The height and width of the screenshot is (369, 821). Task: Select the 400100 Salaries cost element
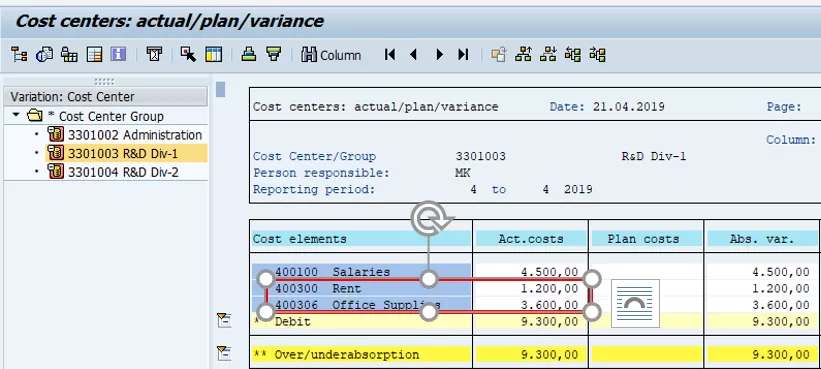point(361,272)
